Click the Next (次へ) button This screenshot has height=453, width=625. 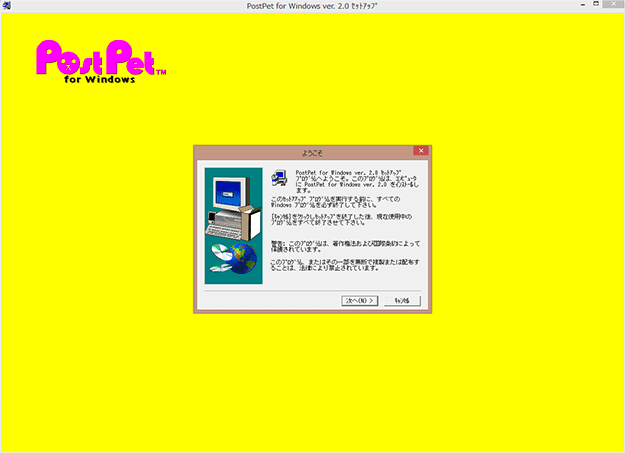click(360, 299)
